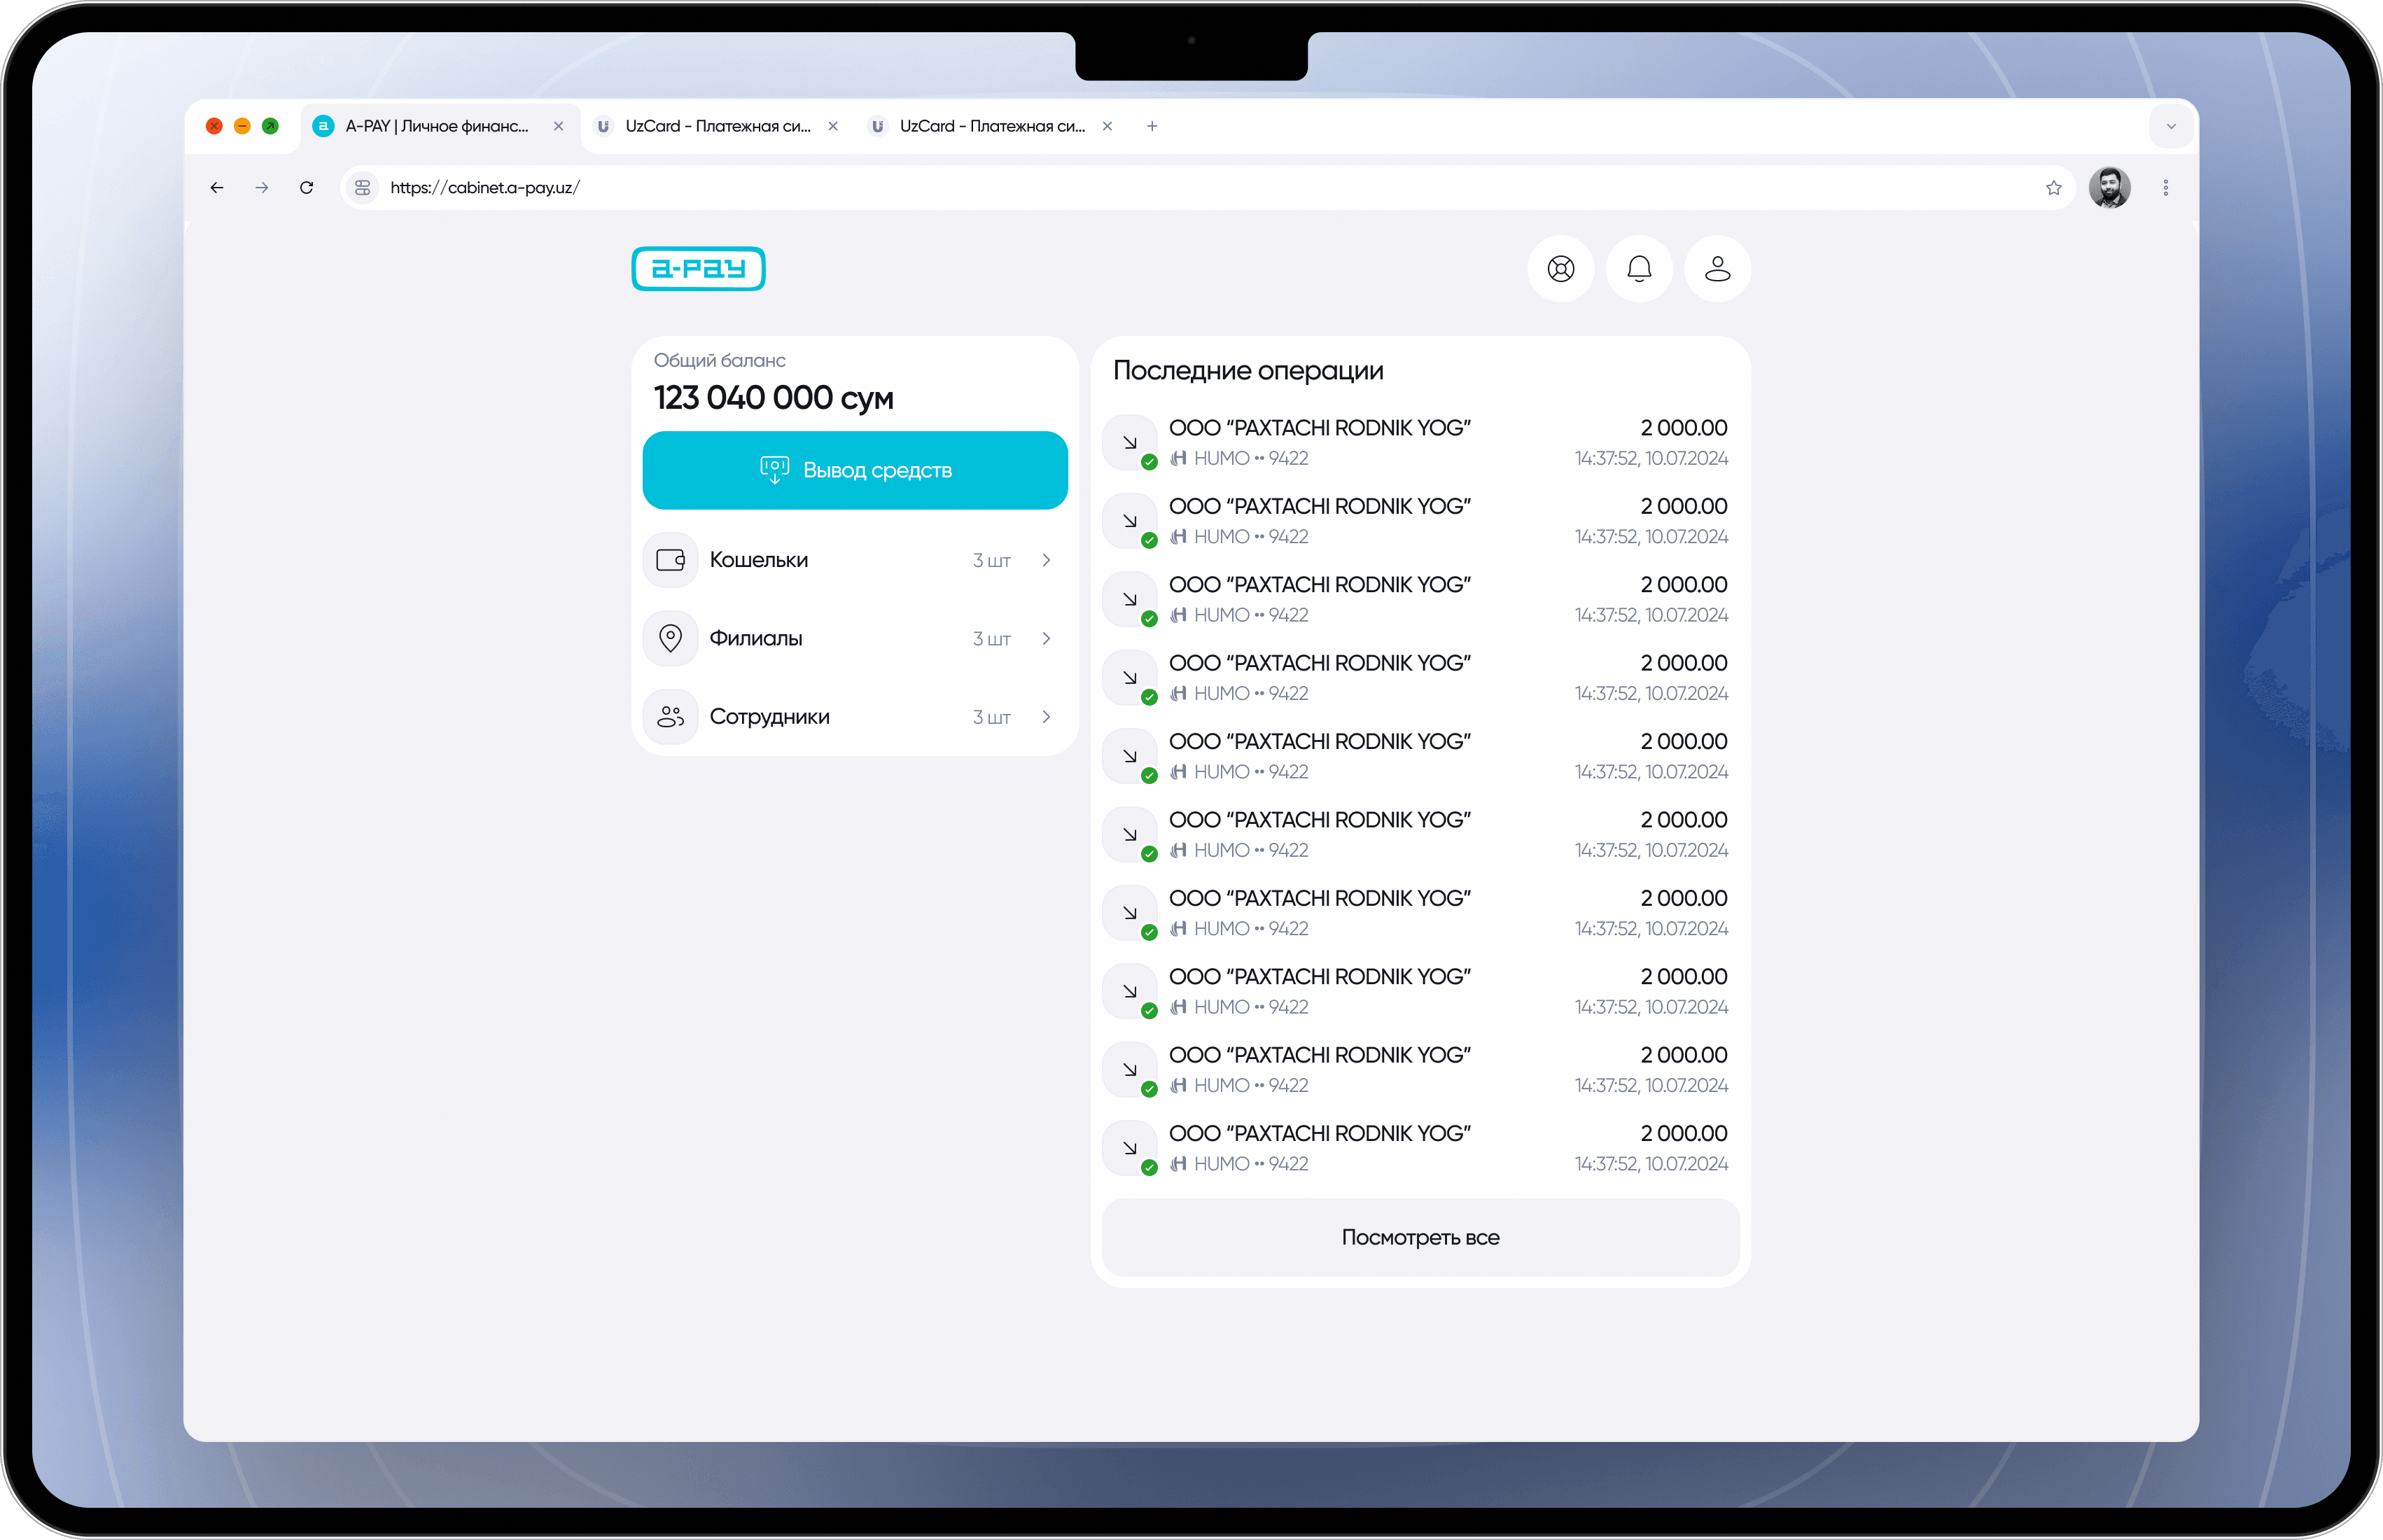Open the tab list dropdown arrow
The height and width of the screenshot is (1540, 2383).
[2170, 126]
